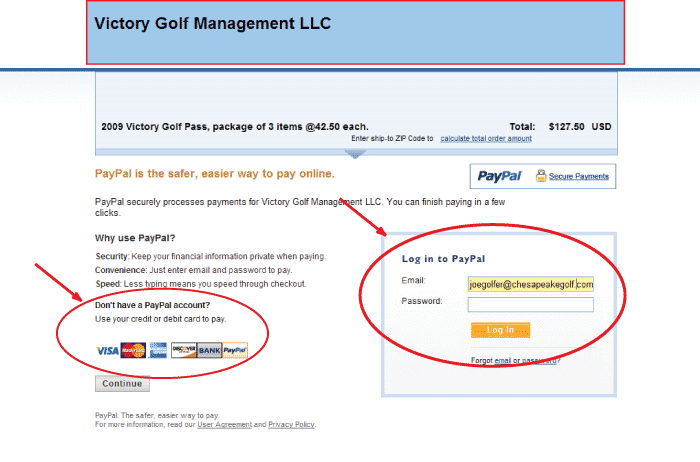The height and width of the screenshot is (462, 700).
Task: Click 'Log in to PayPal' heading
Action: [x=443, y=259]
